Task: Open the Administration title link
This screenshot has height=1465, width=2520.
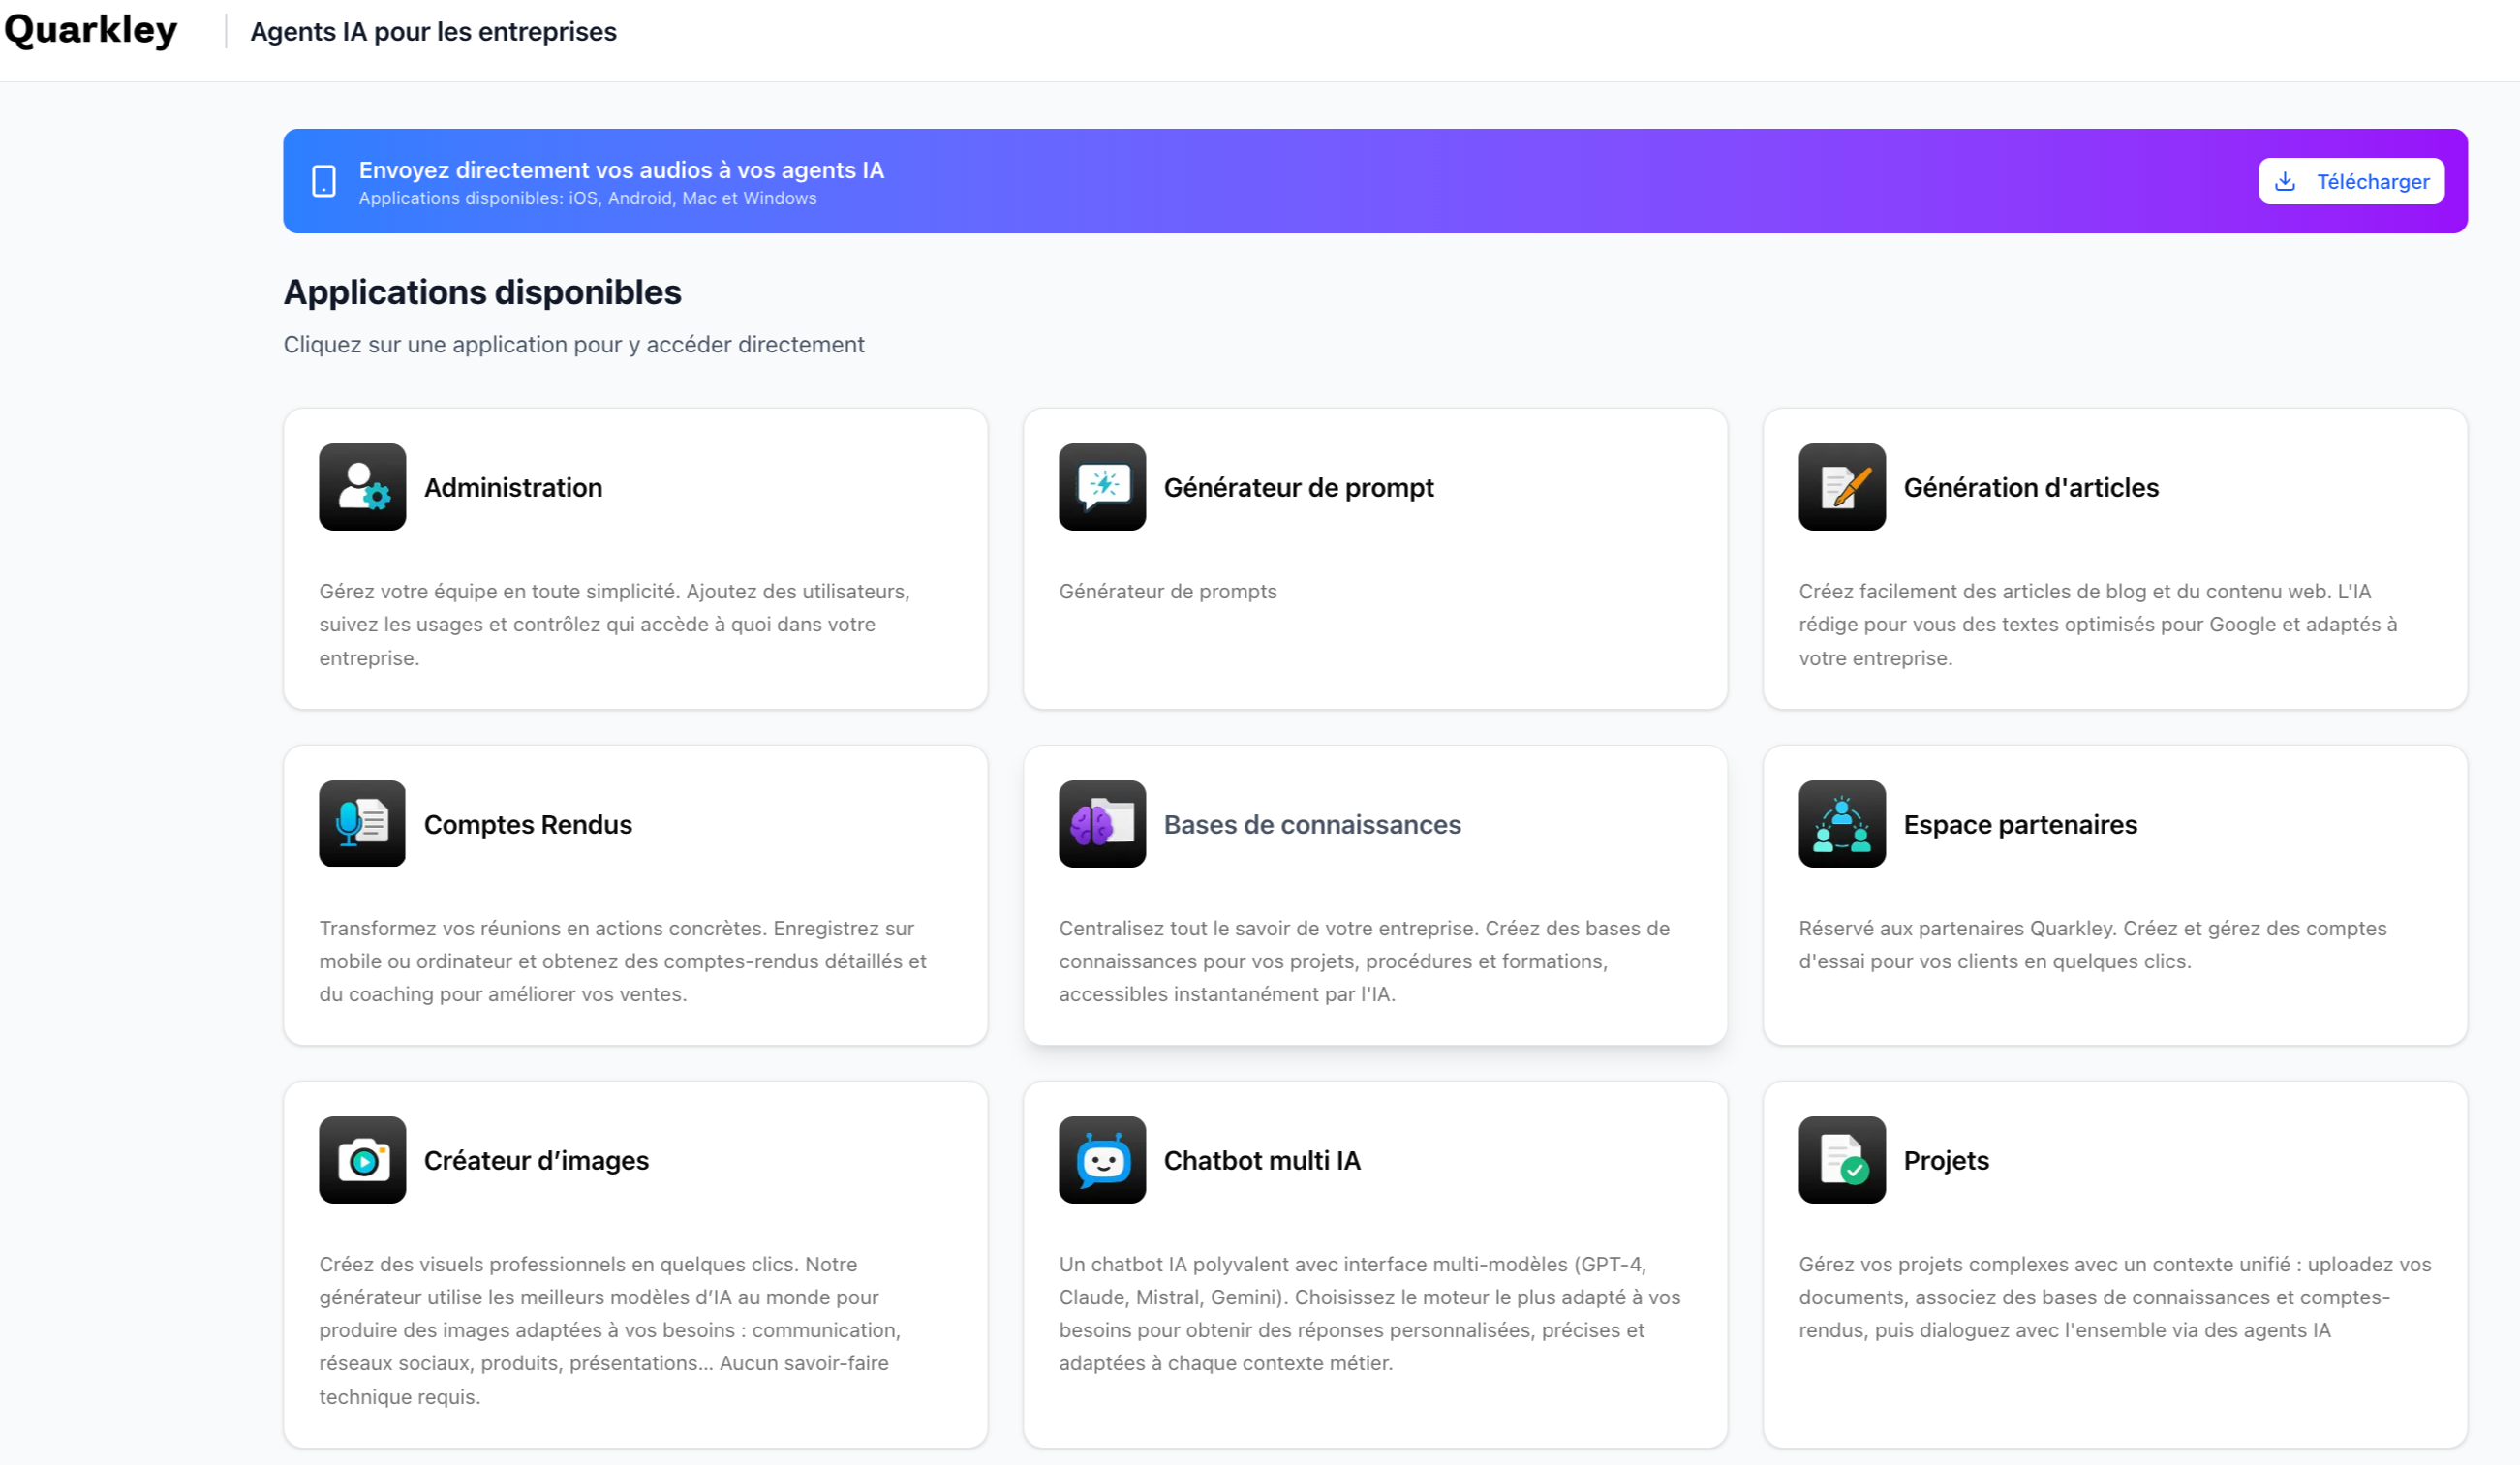Action: point(513,488)
